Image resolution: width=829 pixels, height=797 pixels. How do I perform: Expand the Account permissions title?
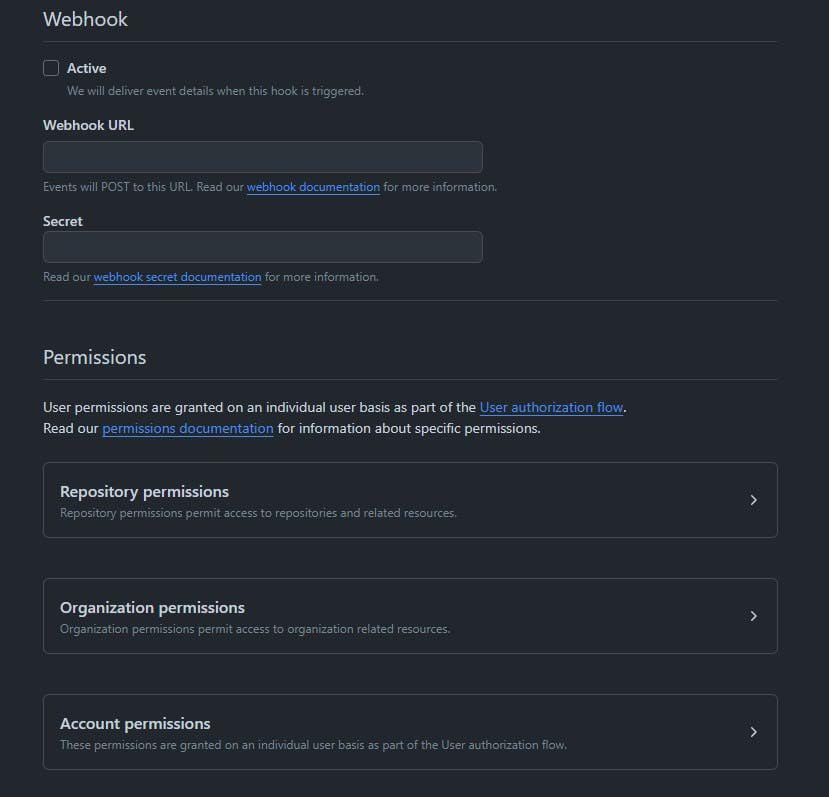pos(135,723)
